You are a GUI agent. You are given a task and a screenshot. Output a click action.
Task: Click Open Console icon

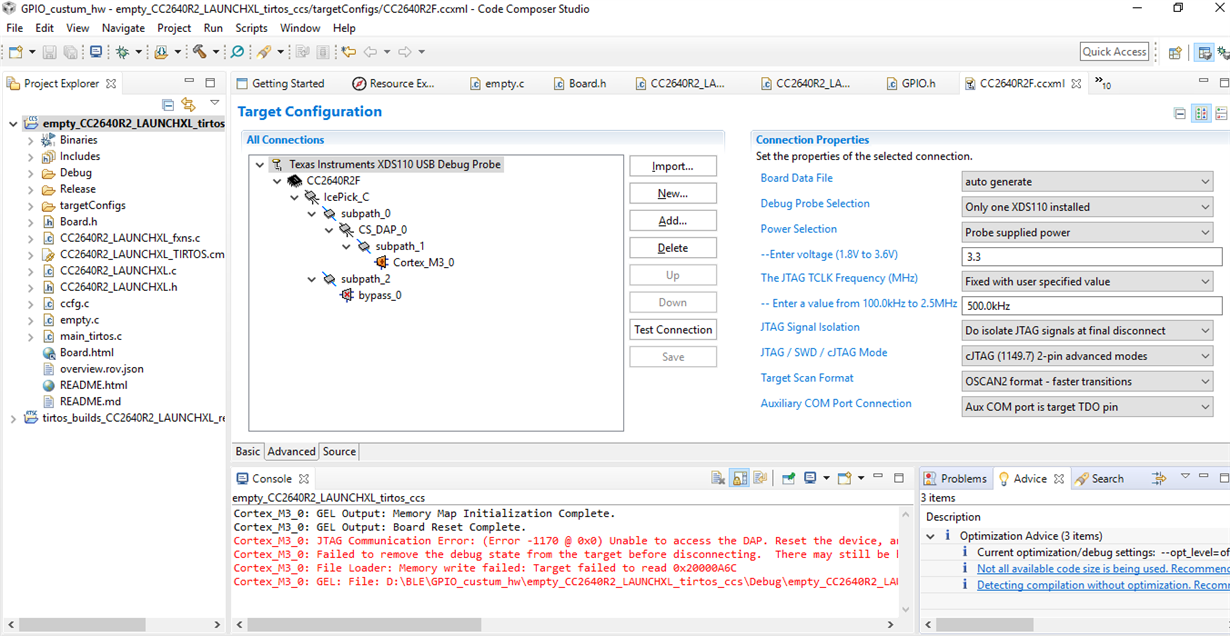845,479
